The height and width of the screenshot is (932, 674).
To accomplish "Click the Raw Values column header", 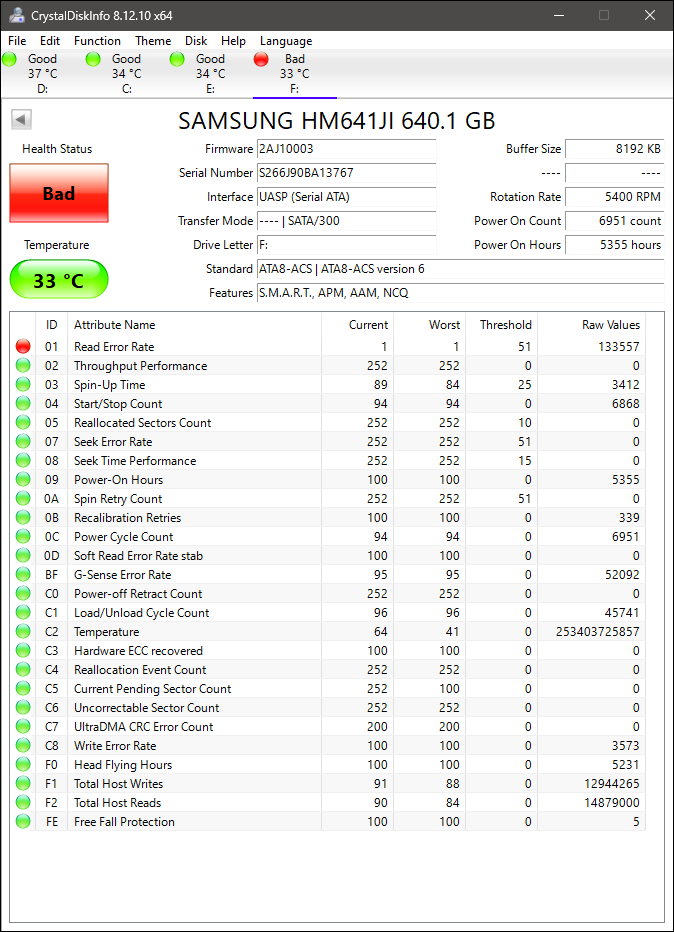I will pos(591,325).
